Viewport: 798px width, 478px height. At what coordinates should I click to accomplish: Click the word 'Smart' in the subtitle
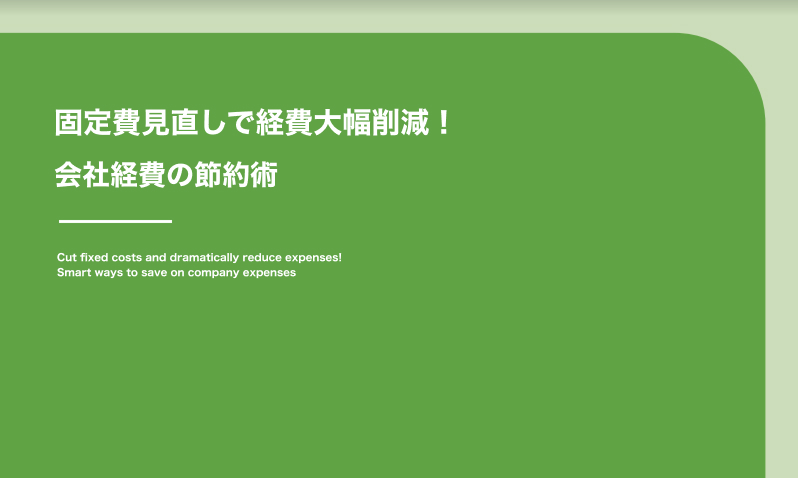click(x=73, y=272)
